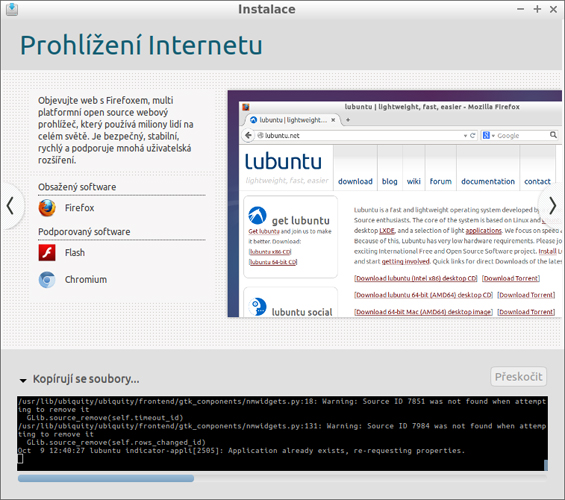The image size is (565, 500).
Task: Click the Firefox back arrow in the screenshot
Action: click(x=248, y=135)
